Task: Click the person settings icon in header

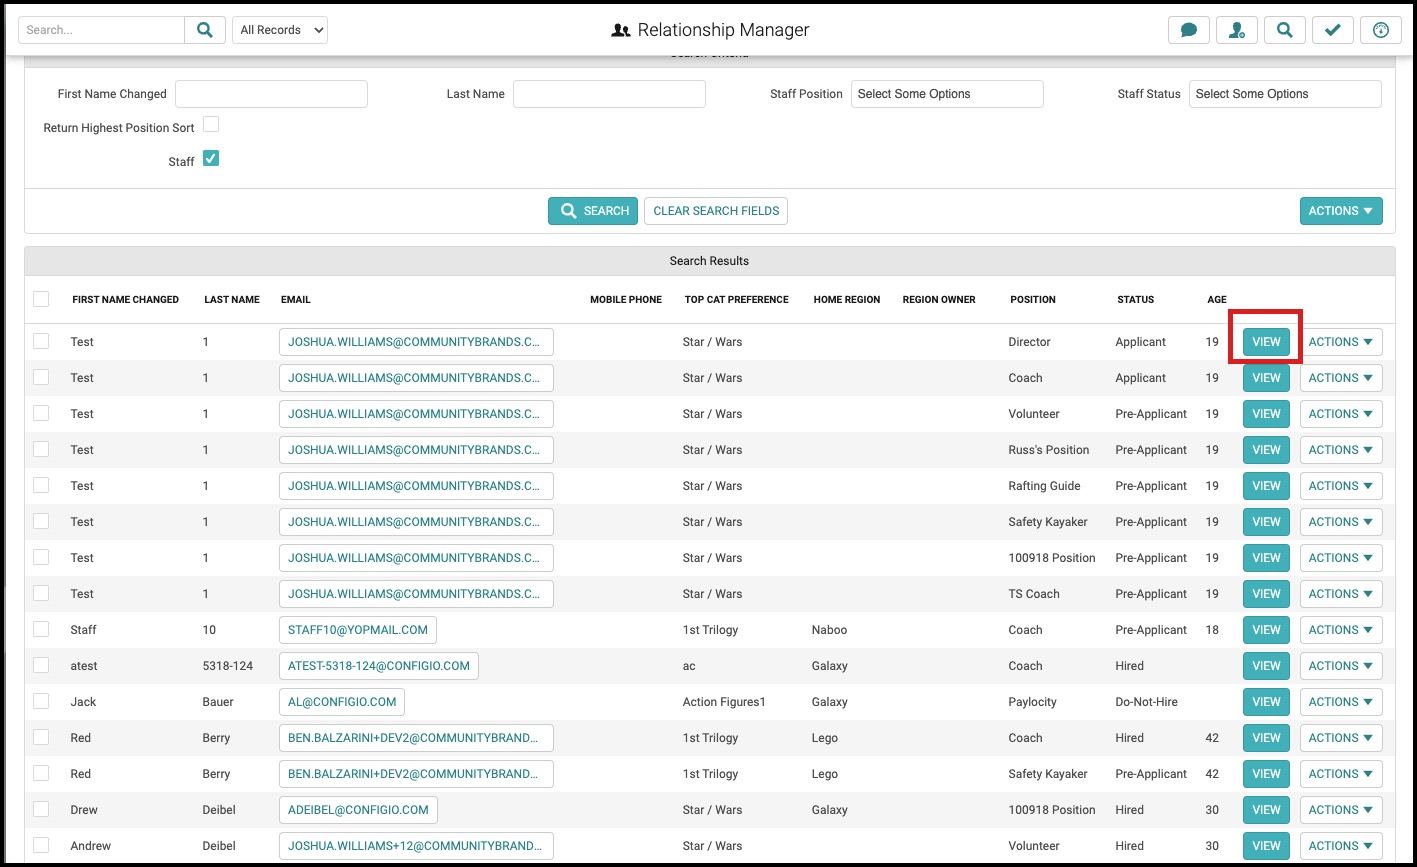Action: [1237, 30]
